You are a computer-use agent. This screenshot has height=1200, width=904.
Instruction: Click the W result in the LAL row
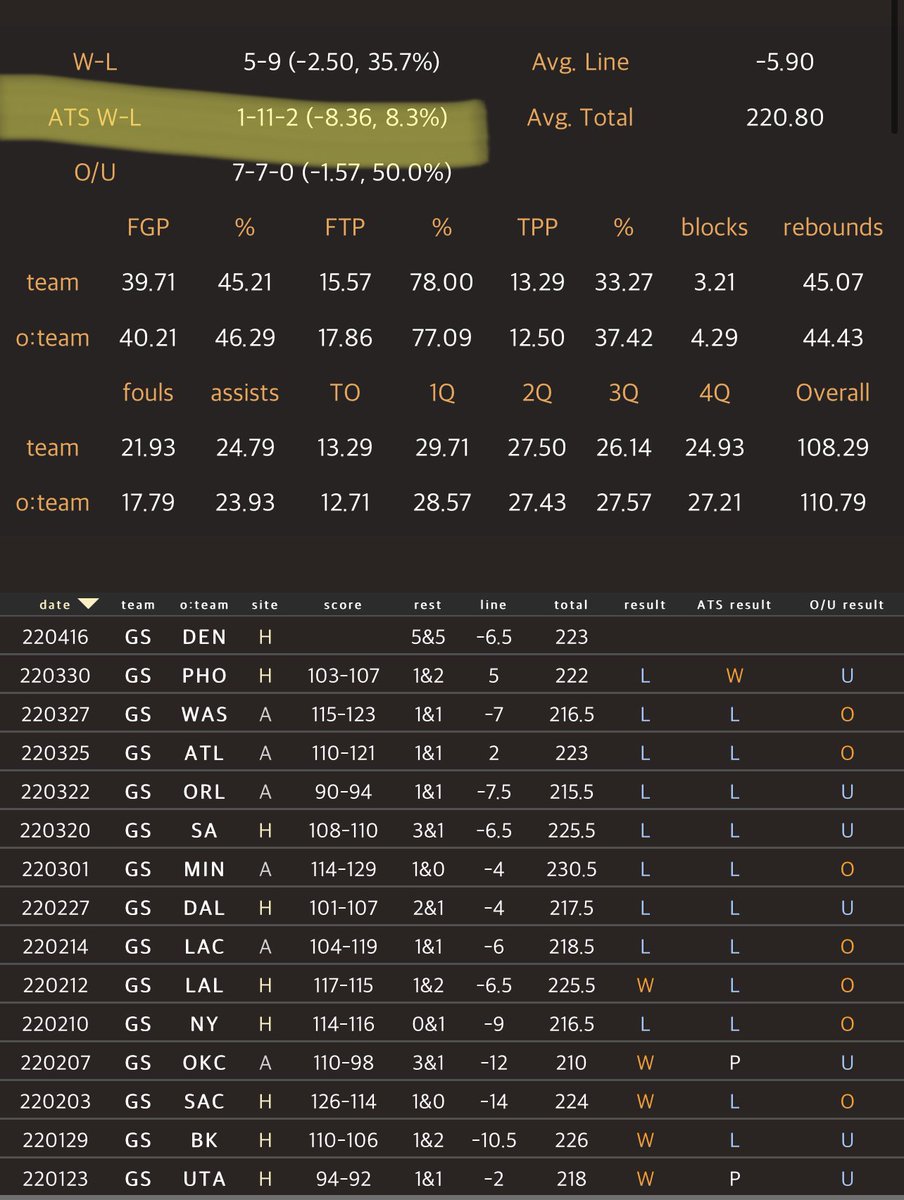[645, 986]
